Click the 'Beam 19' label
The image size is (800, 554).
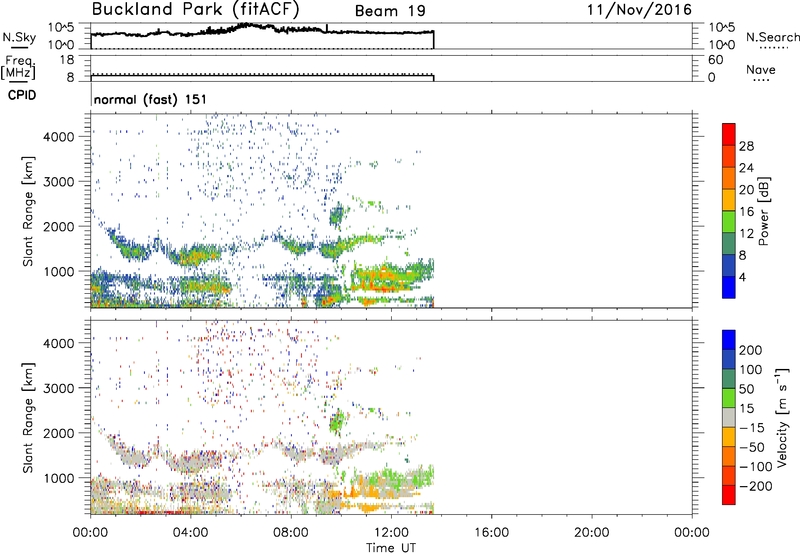(390, 11)
